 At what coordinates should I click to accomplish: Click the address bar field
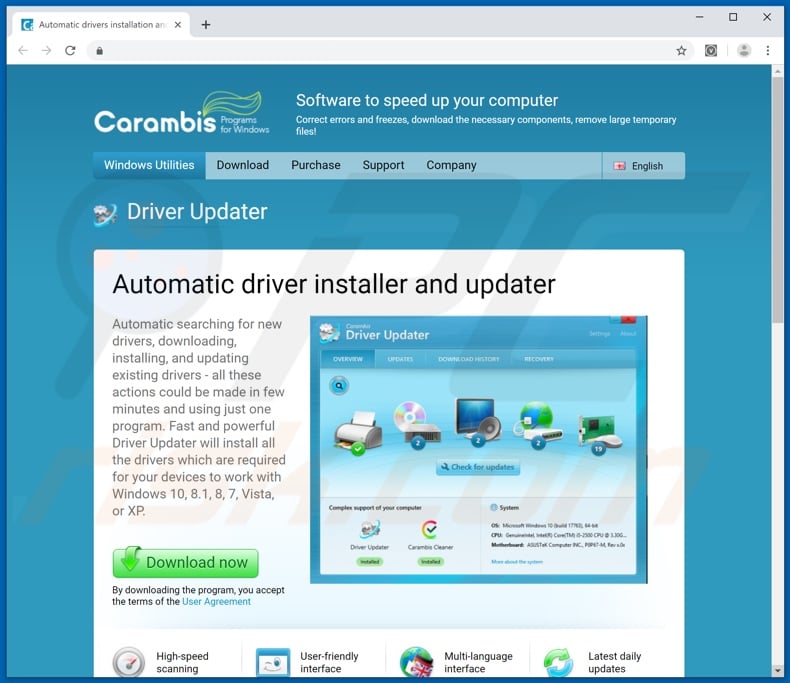[388, 50]
